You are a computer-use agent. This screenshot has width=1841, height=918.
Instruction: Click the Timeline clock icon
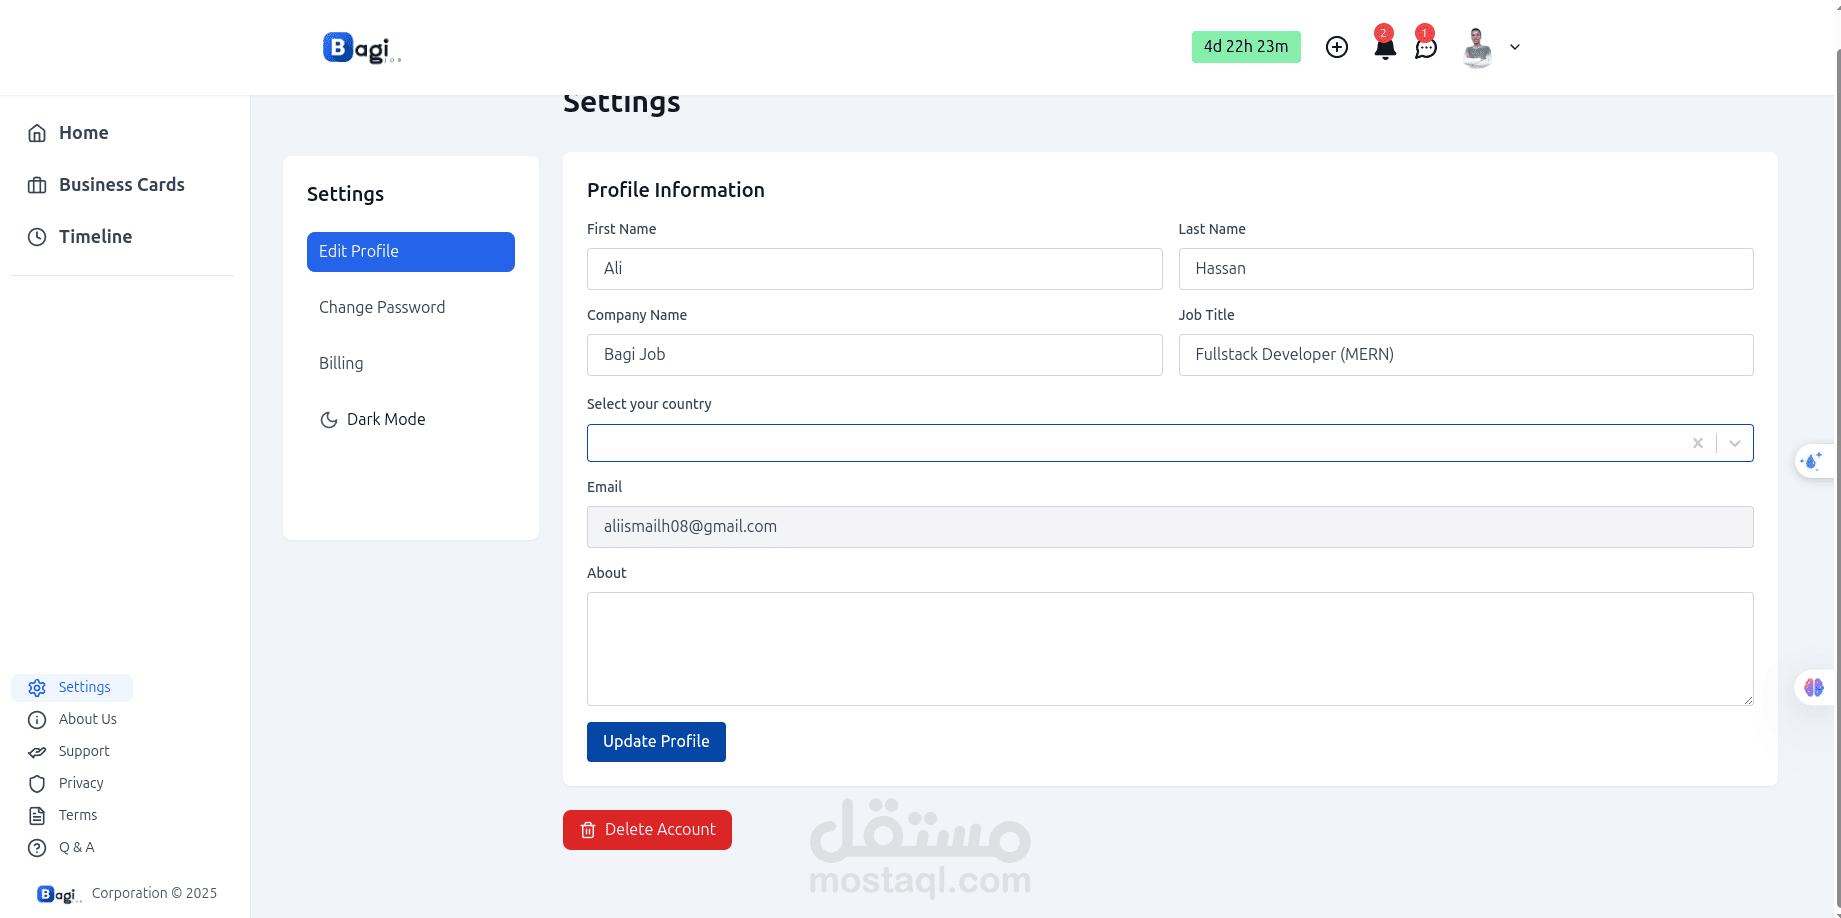pos(37,237)
